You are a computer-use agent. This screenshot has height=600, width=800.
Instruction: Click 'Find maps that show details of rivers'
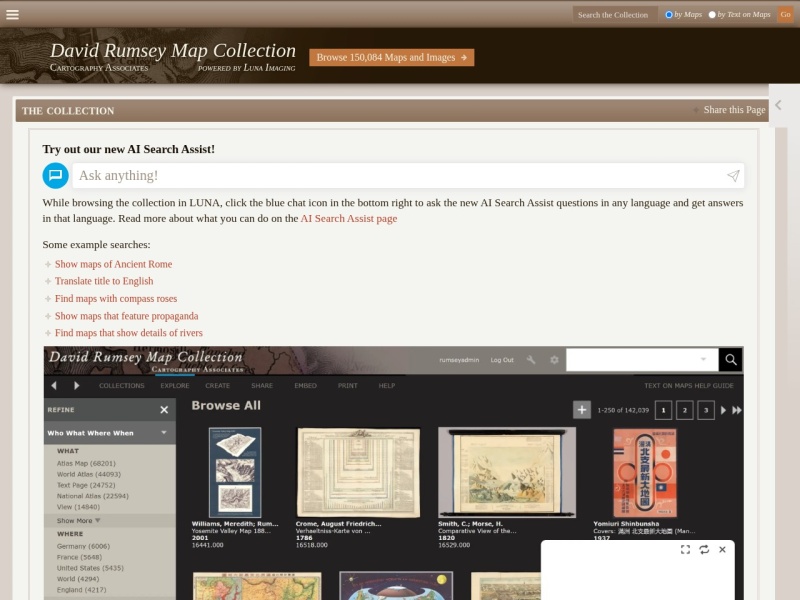click(129, 333)
